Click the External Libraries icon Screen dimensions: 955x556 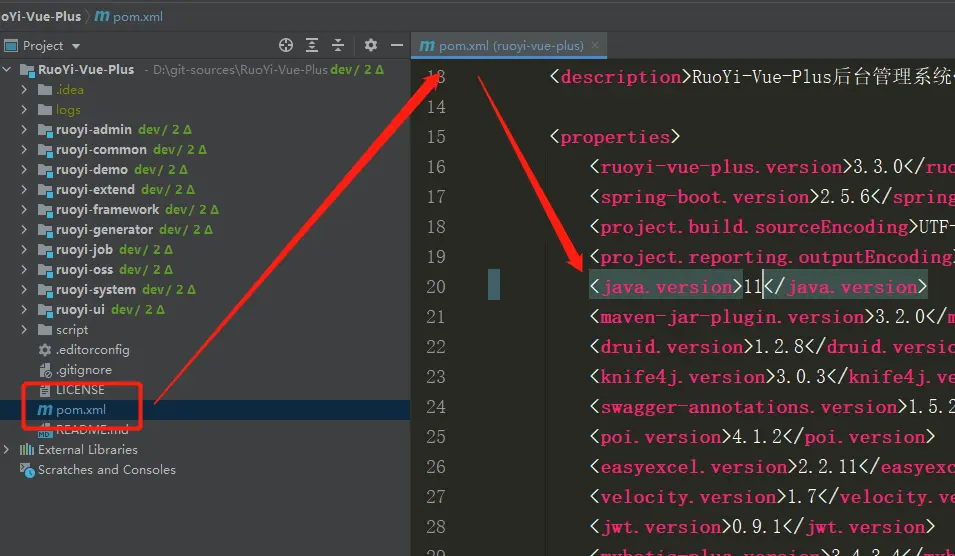[x=27, y=449]
